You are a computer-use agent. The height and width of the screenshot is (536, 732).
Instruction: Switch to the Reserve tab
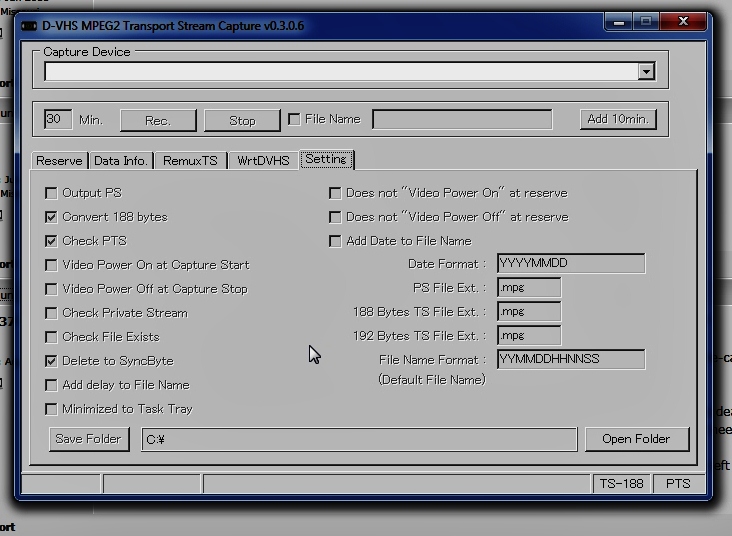pyautogui.click(x=59, y=161)
